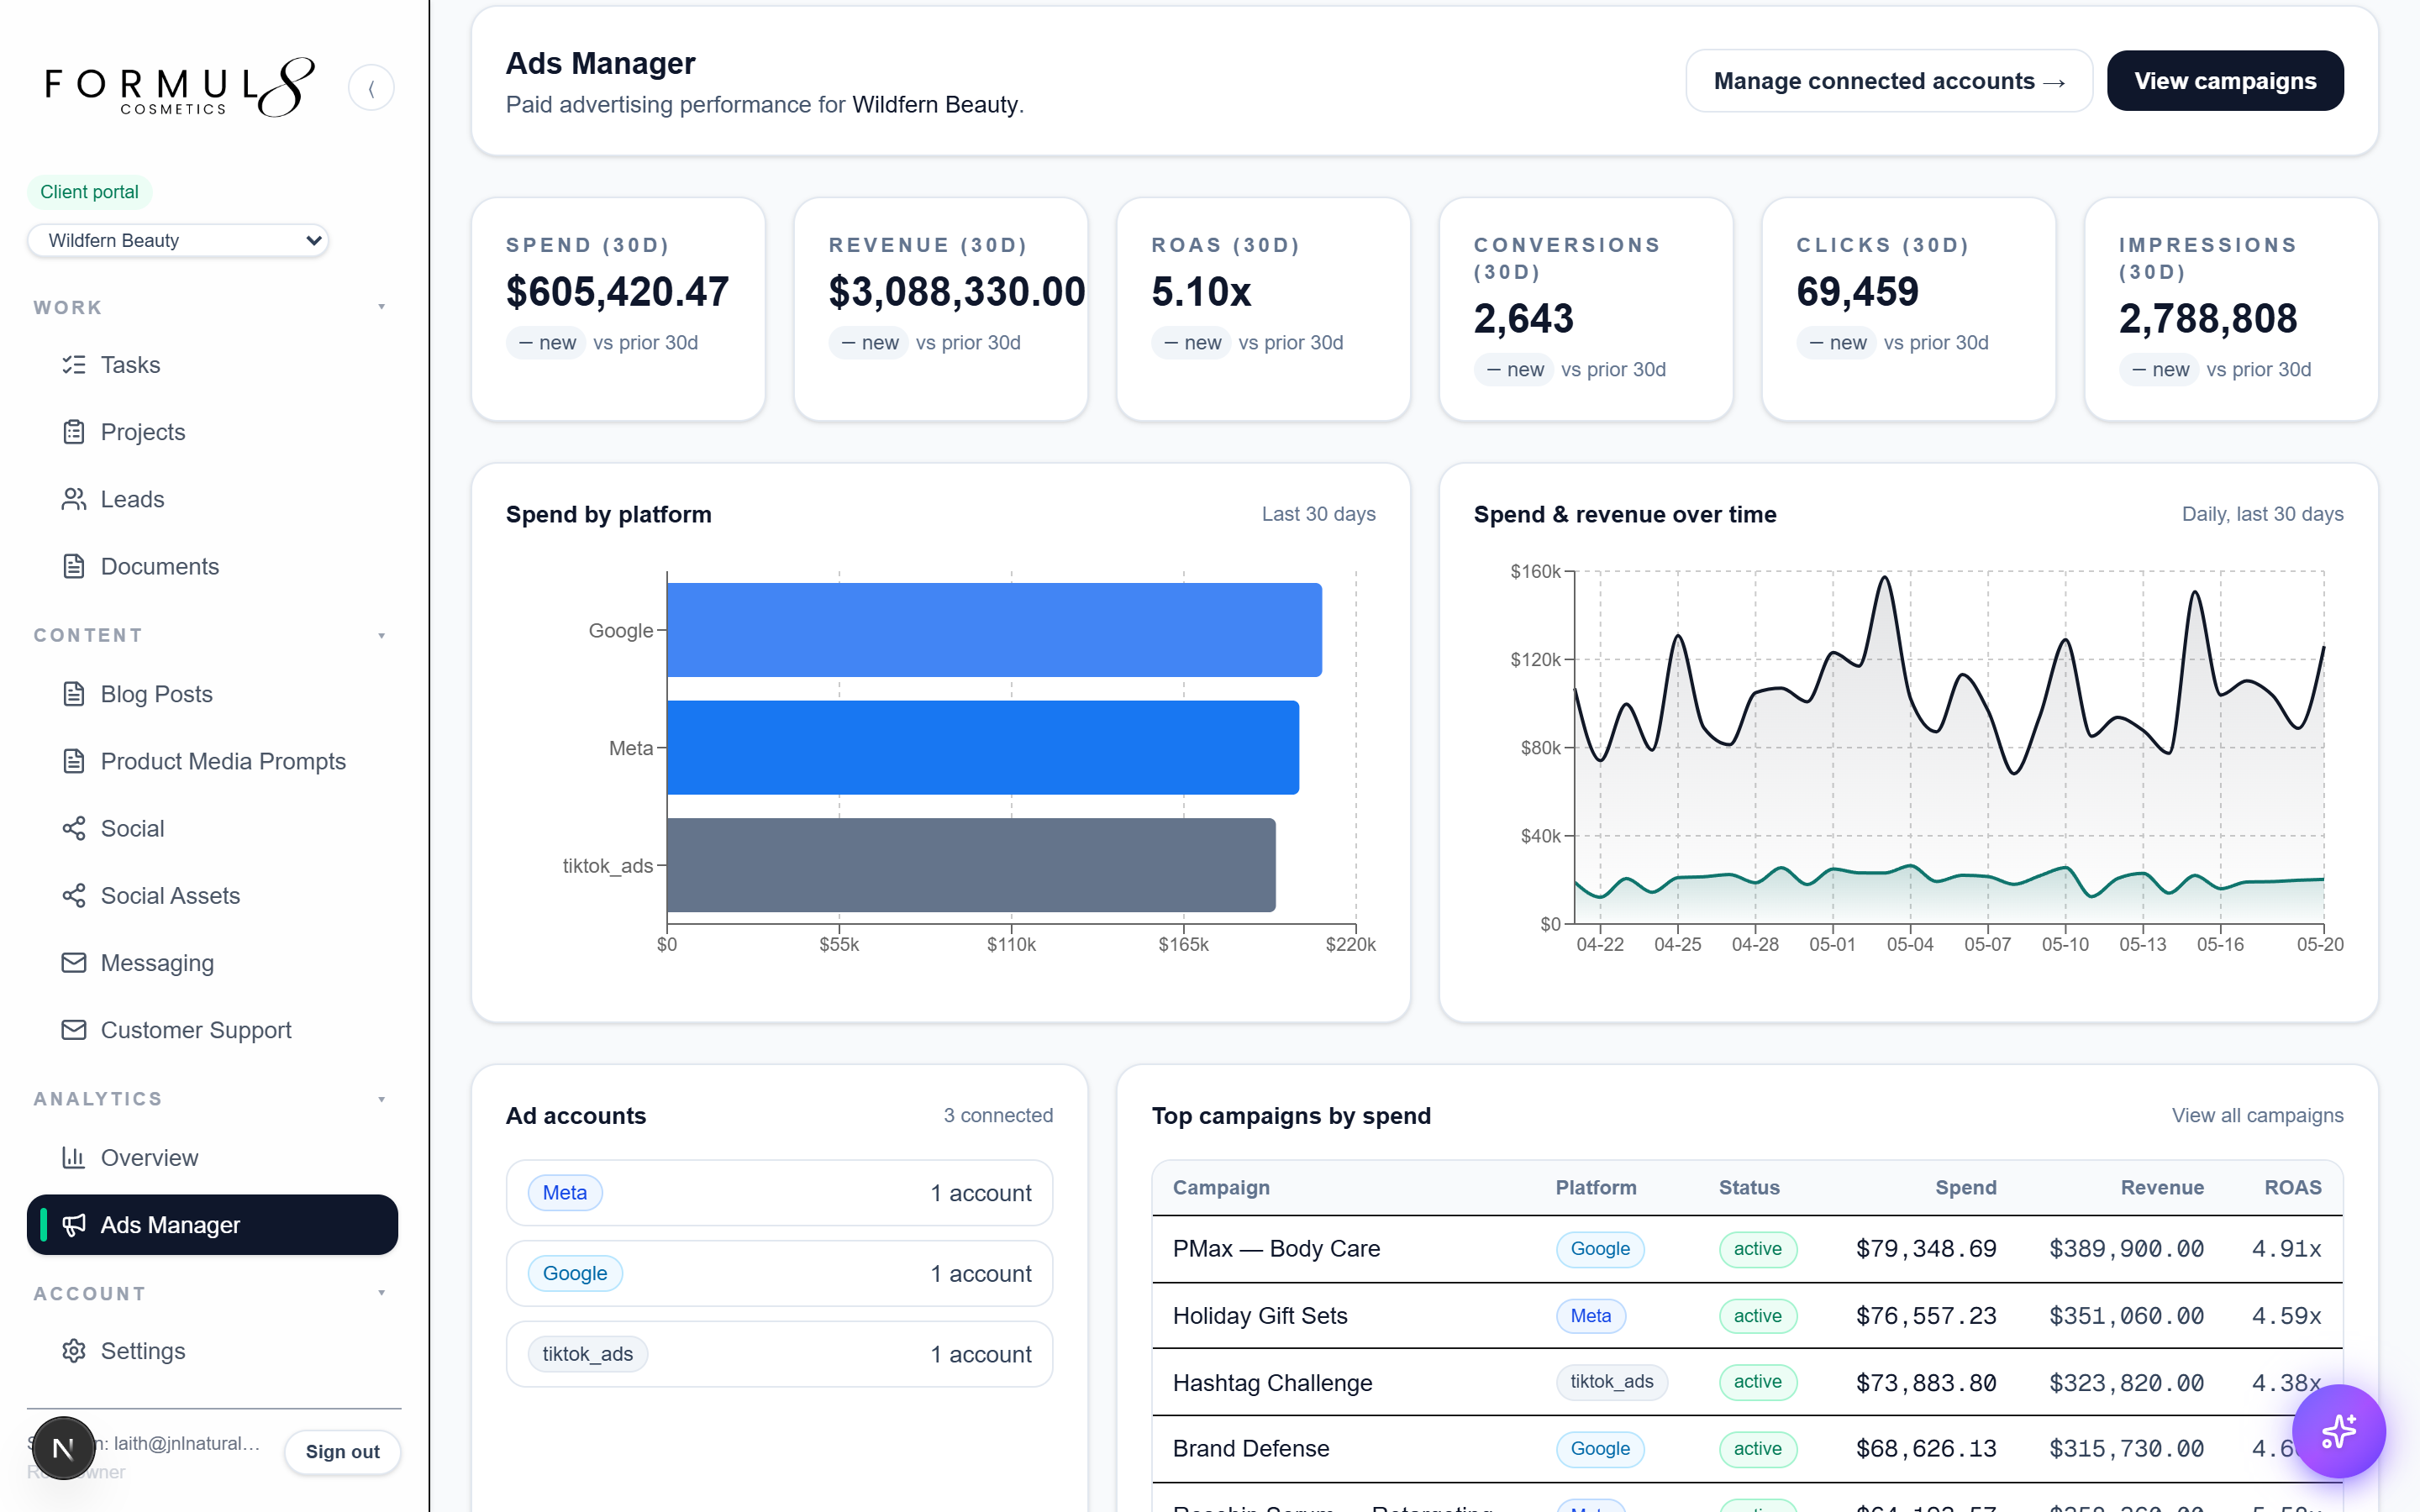
Task: Click the Product Media Prompts icon
Action: [74, 761]
